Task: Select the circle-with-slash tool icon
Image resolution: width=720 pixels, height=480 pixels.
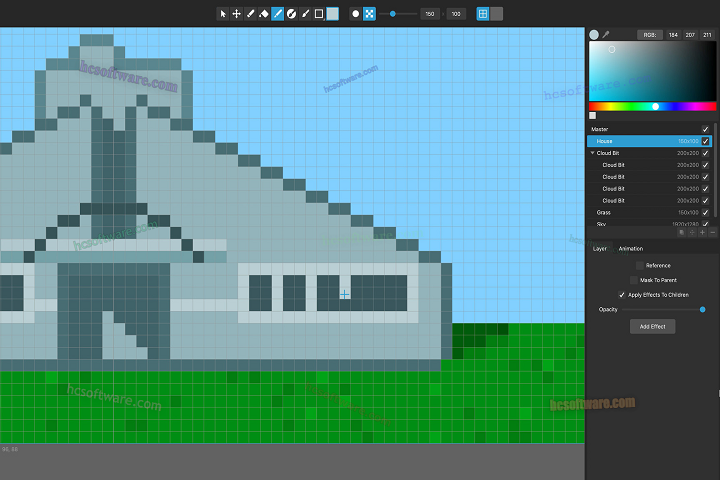Action: coord(292,14)
